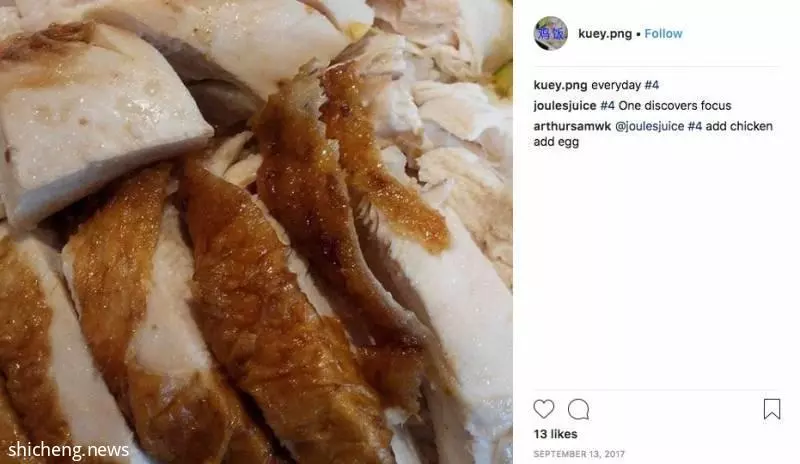Open the @joulesjuice mention
This screenshot has width=800, height=464.
click(x=649, y=126)
